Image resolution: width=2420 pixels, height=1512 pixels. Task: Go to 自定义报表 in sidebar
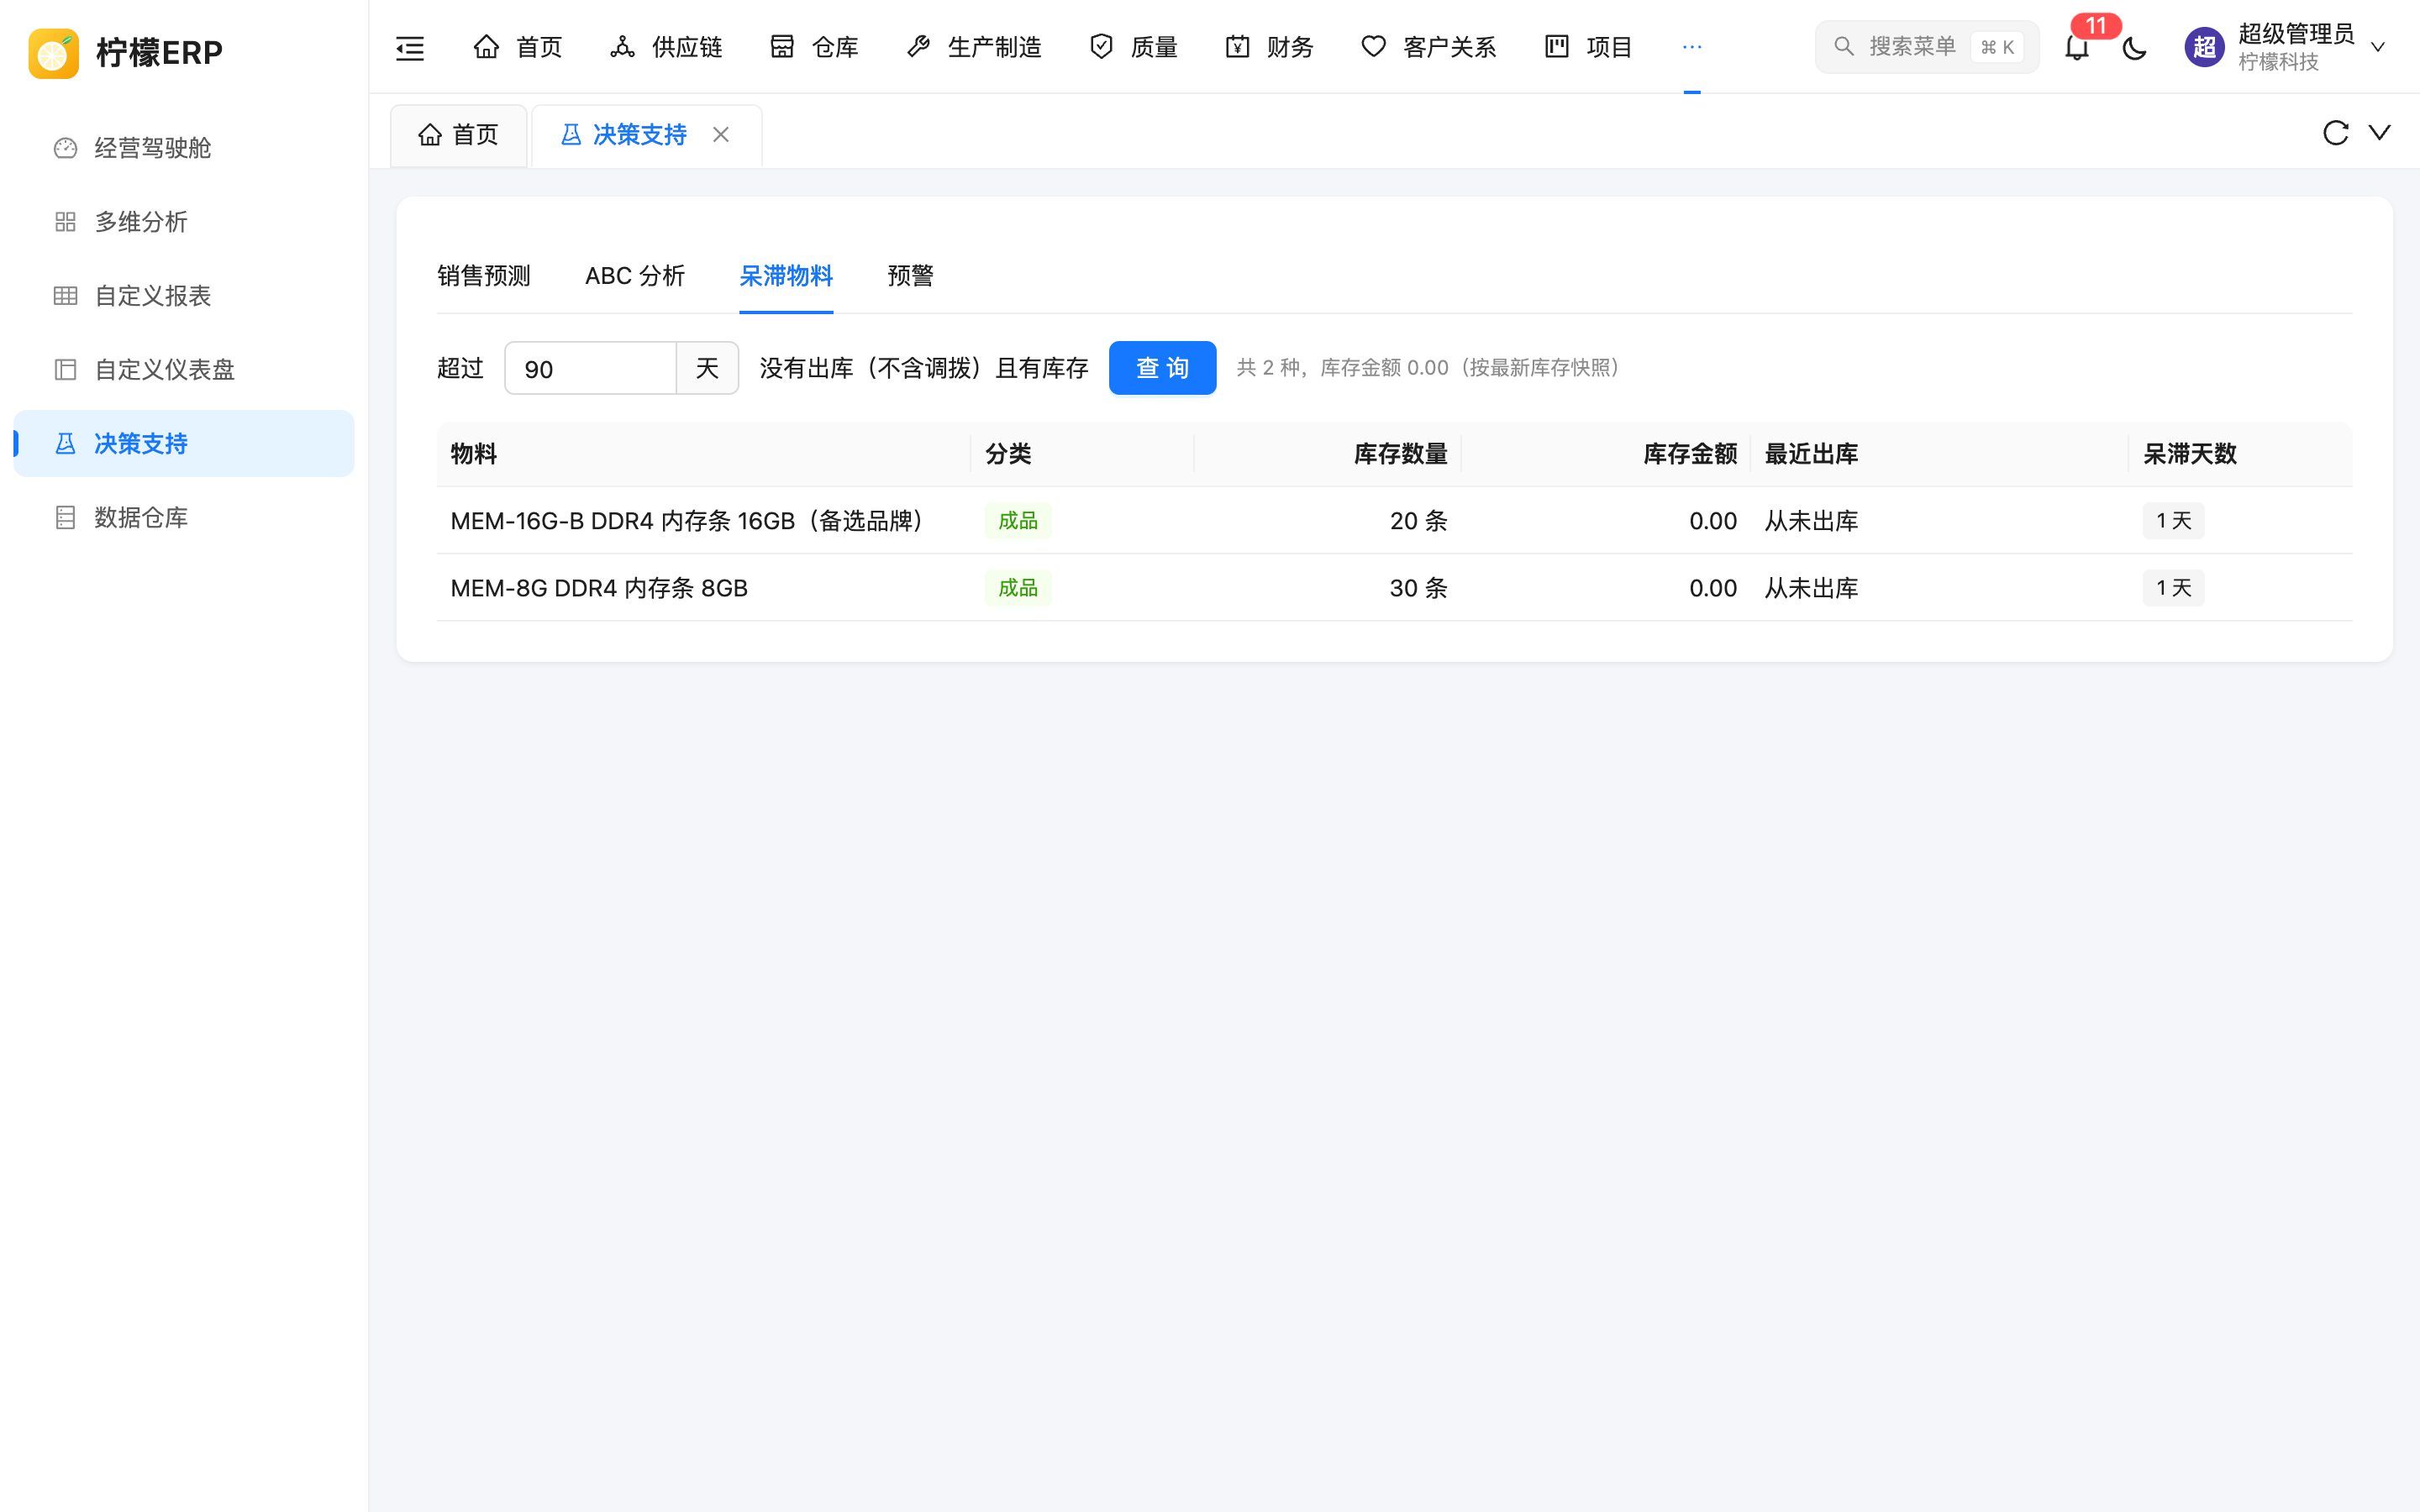[x=184, y=296]
